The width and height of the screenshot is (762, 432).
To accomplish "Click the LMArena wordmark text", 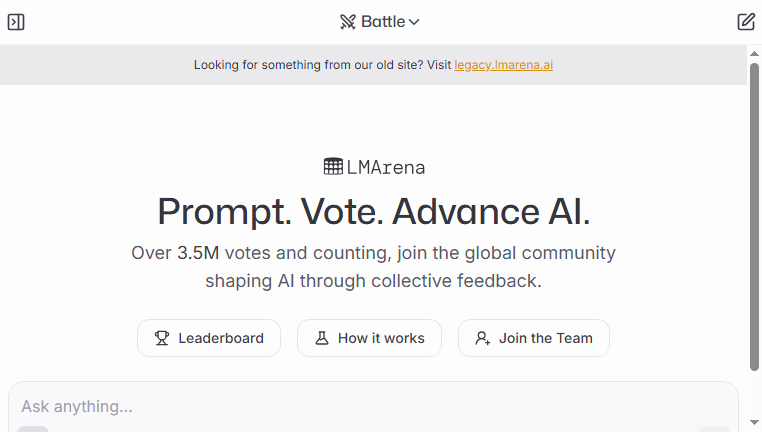I will (386, 168).
